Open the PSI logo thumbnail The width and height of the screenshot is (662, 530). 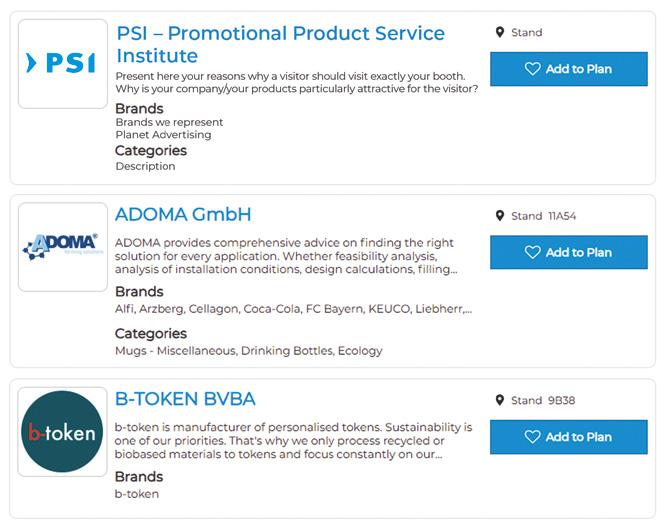pos(62,64)
